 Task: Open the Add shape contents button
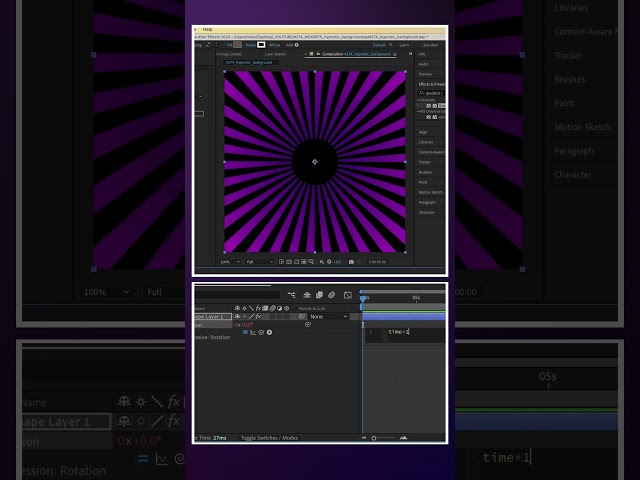click(296, 45)
